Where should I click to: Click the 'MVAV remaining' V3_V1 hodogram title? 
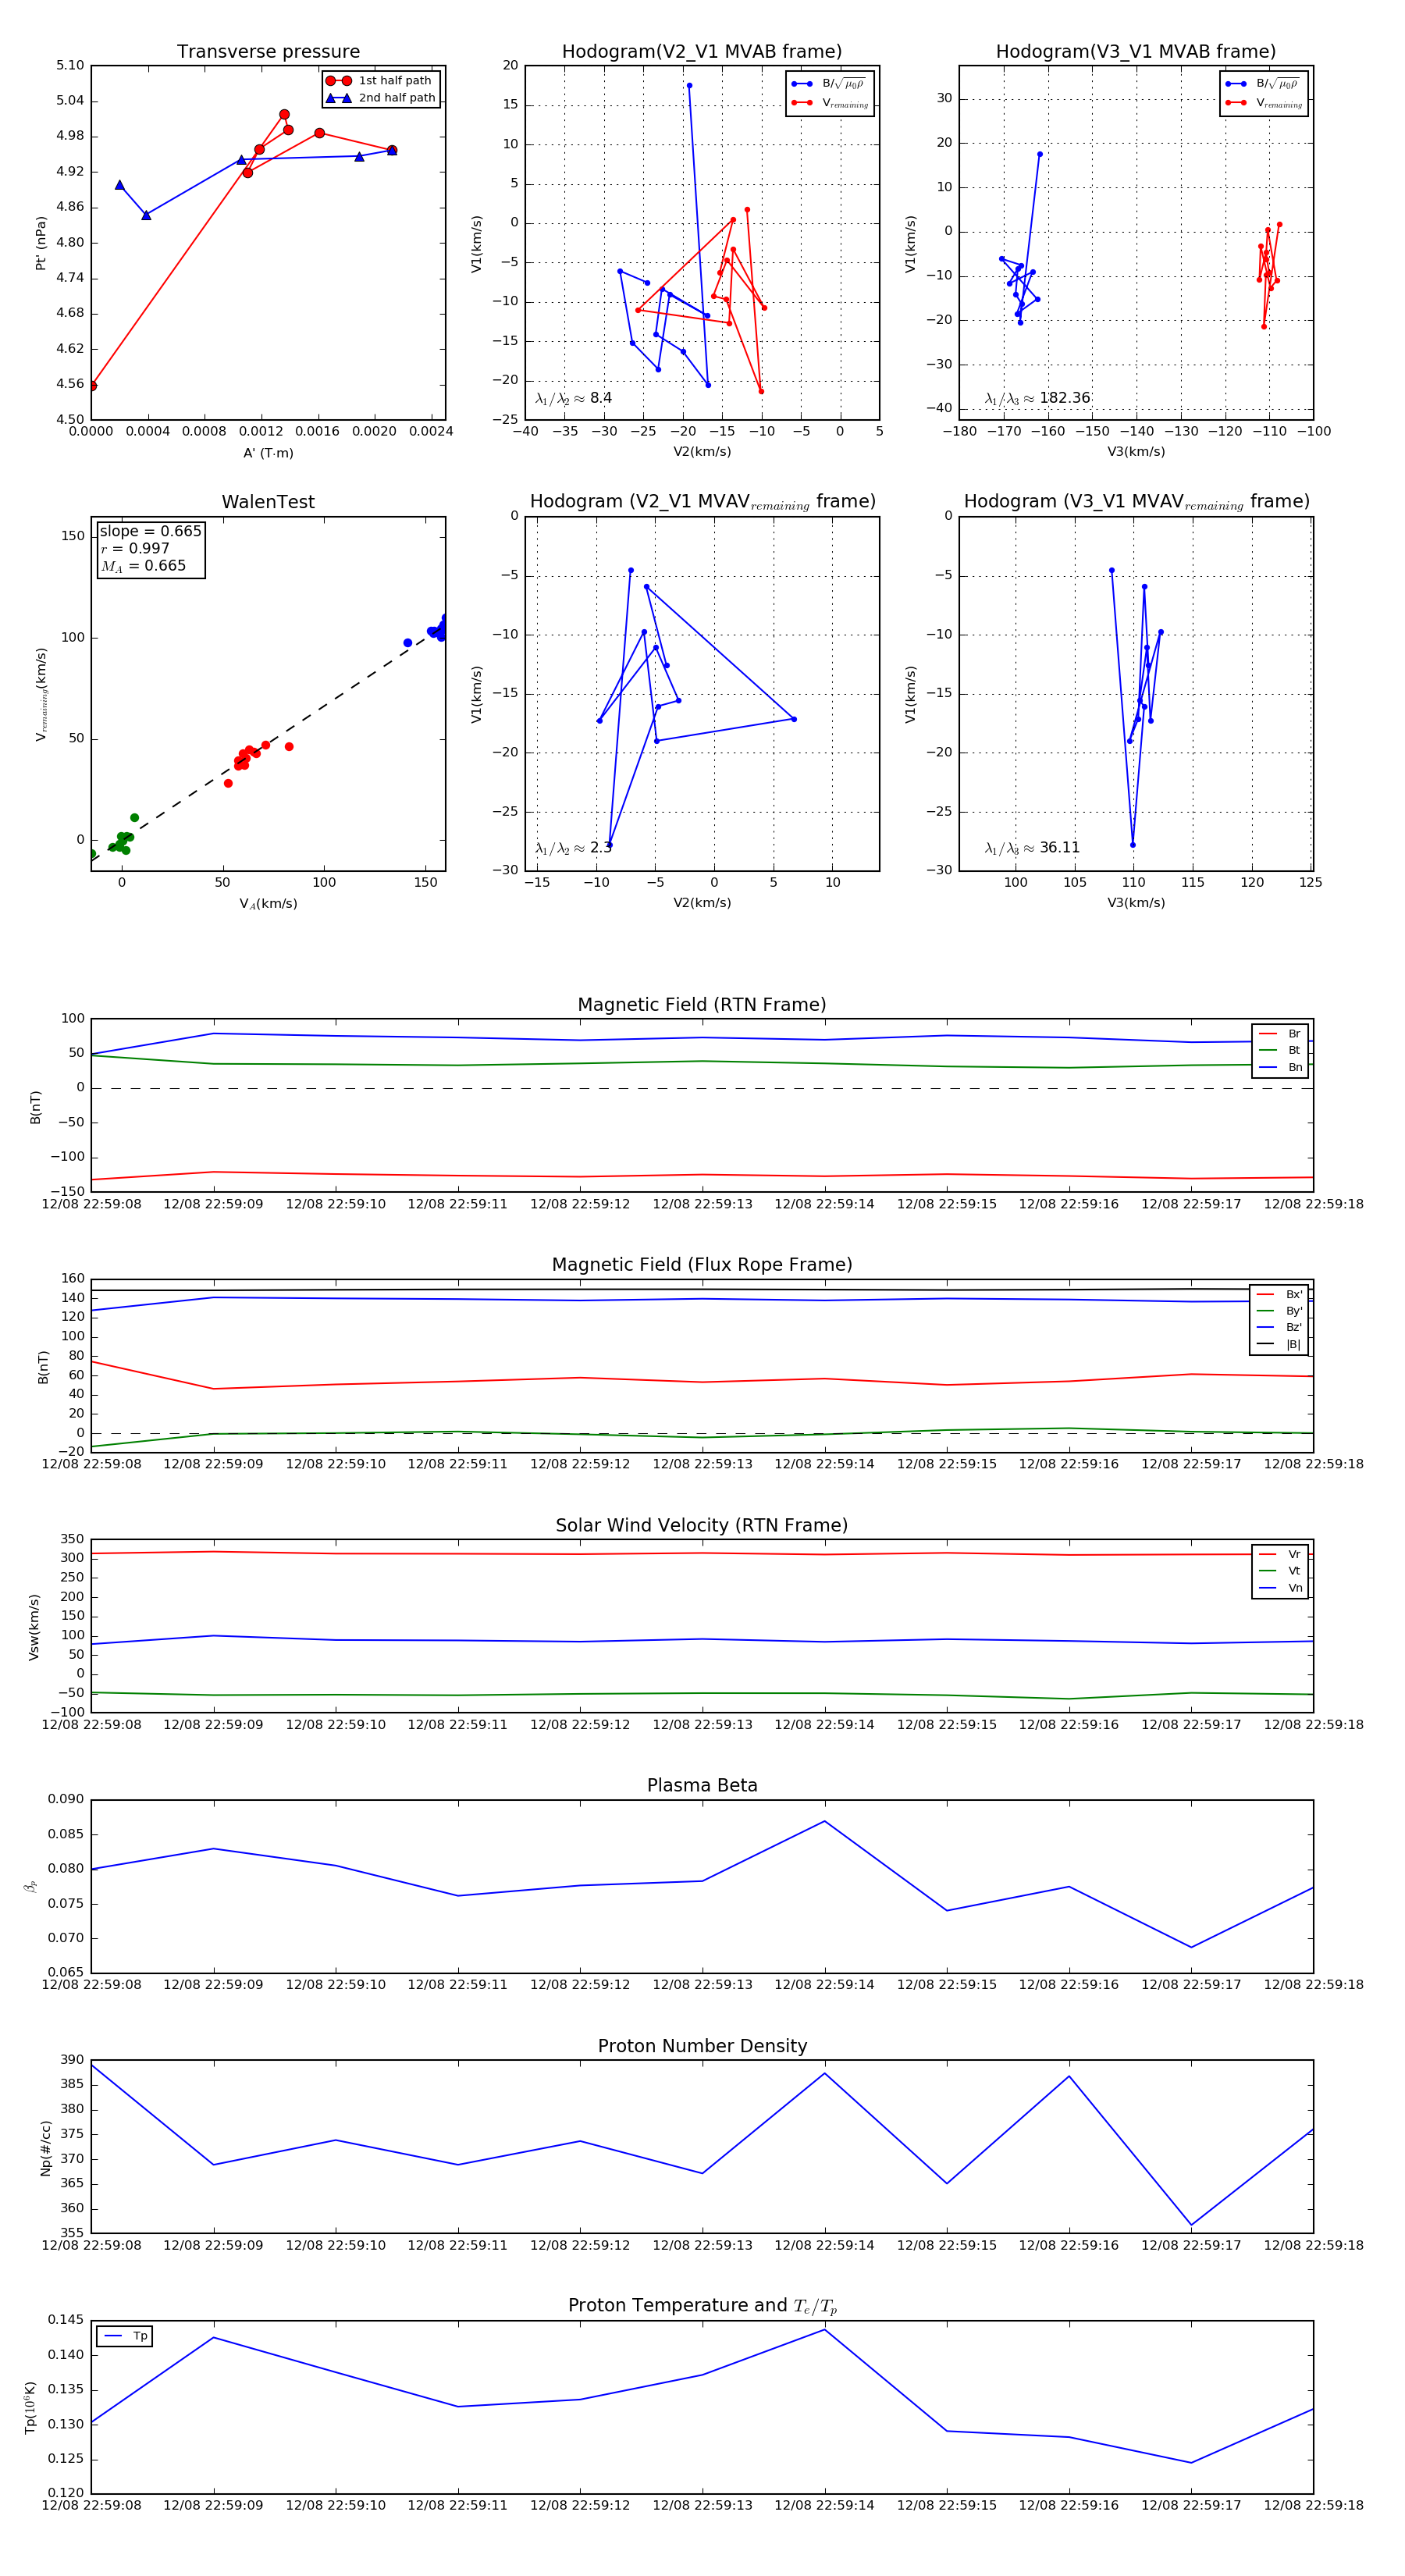pos(1136,502)
